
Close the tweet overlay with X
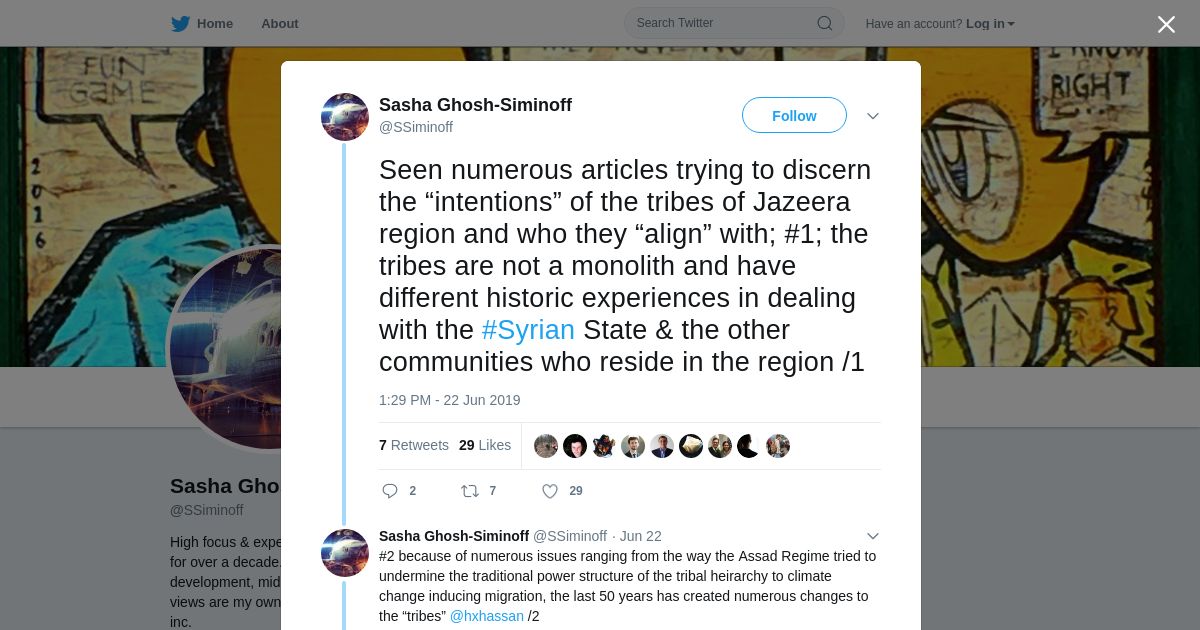tap(1166, 24)
